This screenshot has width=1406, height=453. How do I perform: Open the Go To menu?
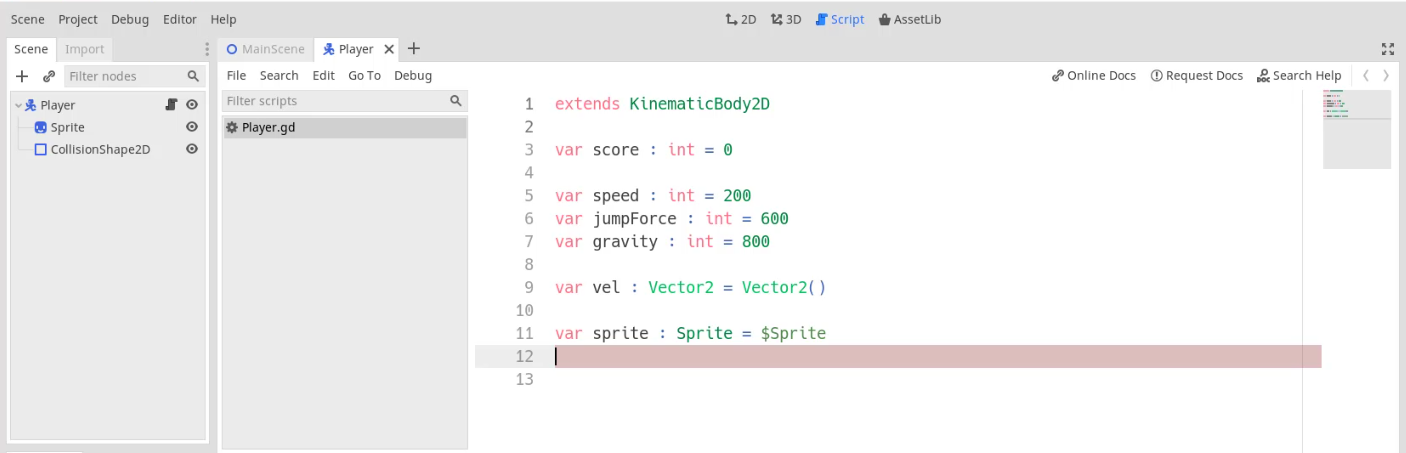point(364,75)
